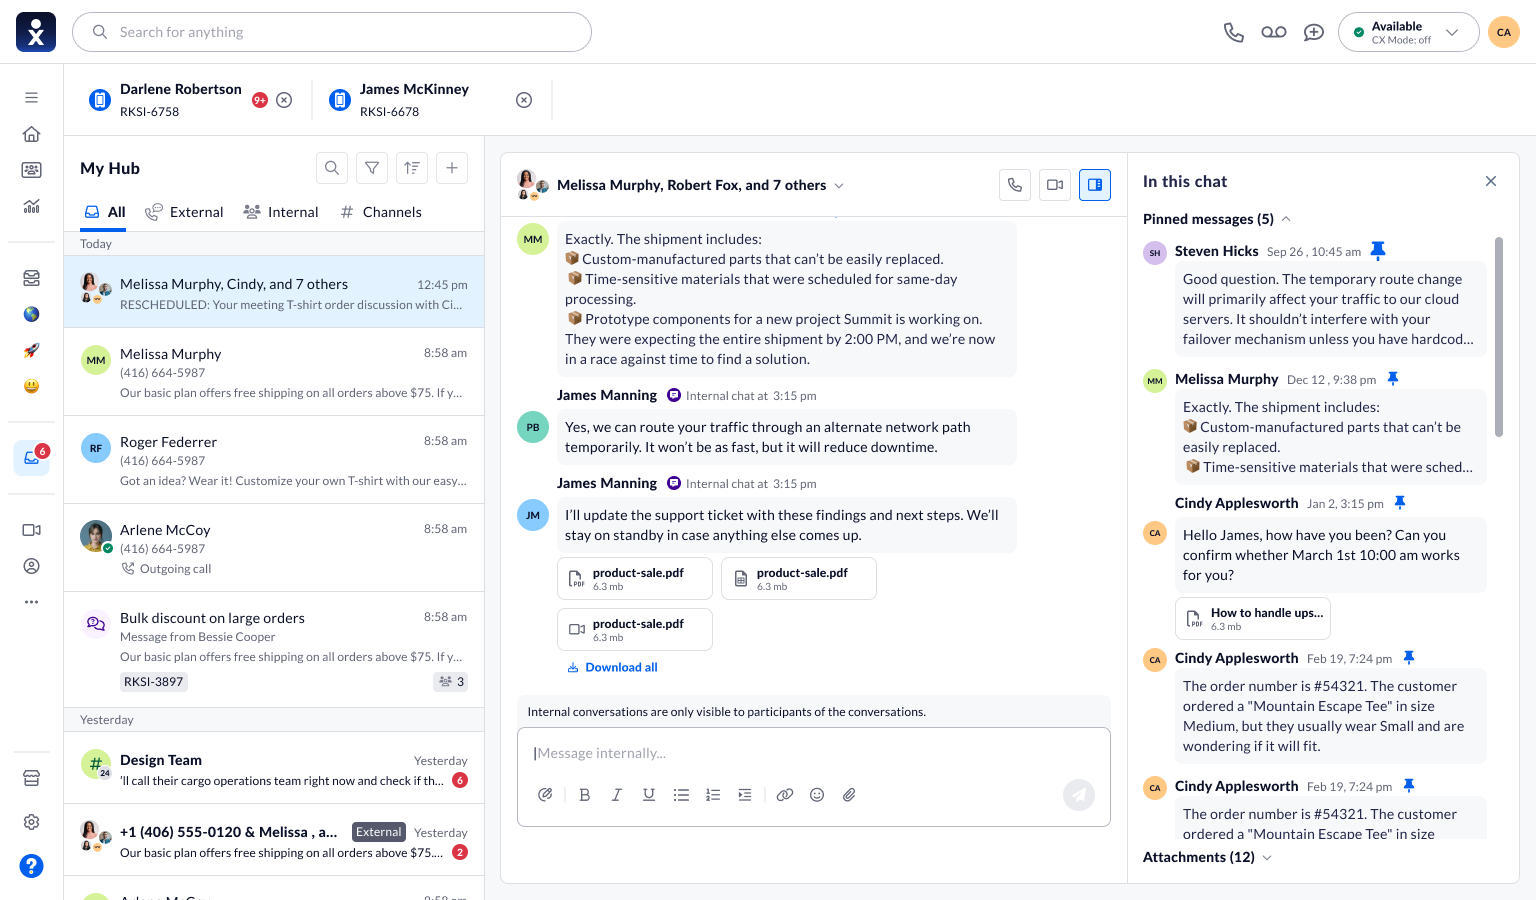Open contacts icon in left sidebar

[x=32, y=566]
